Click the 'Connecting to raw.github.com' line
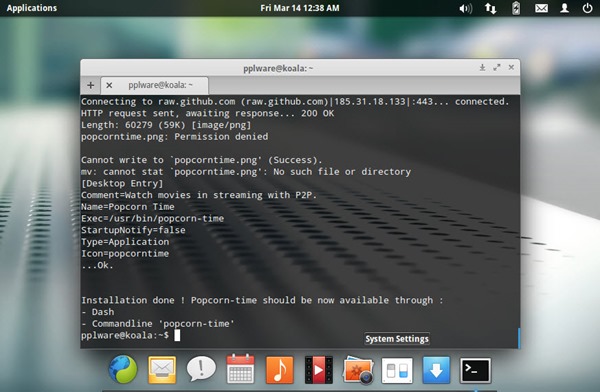 tap(295, 101)
